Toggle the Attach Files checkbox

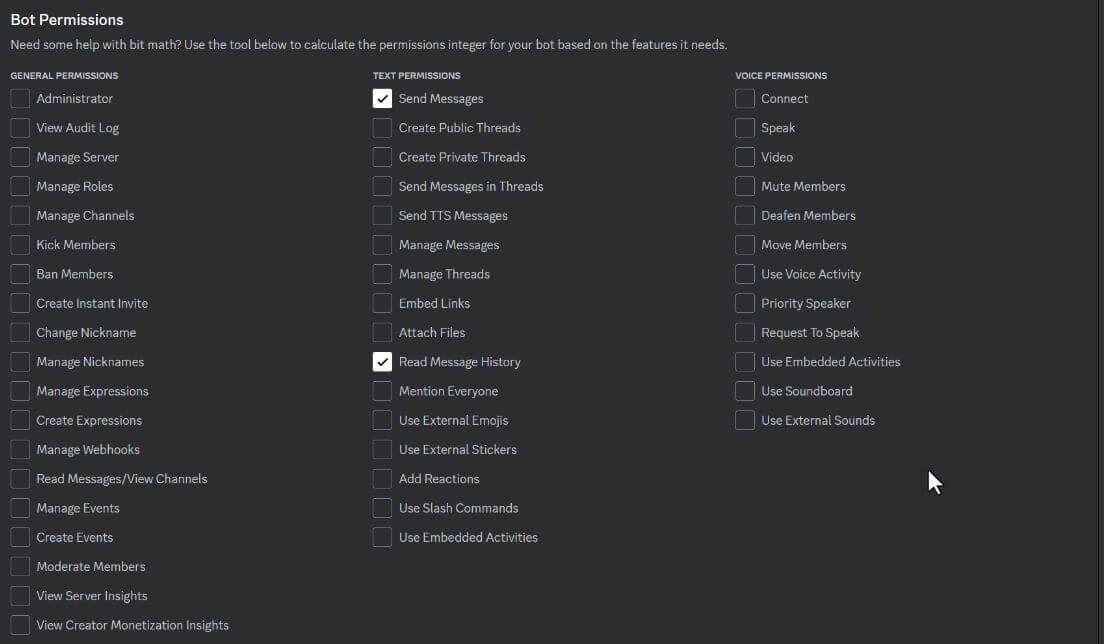pos(382,332)
